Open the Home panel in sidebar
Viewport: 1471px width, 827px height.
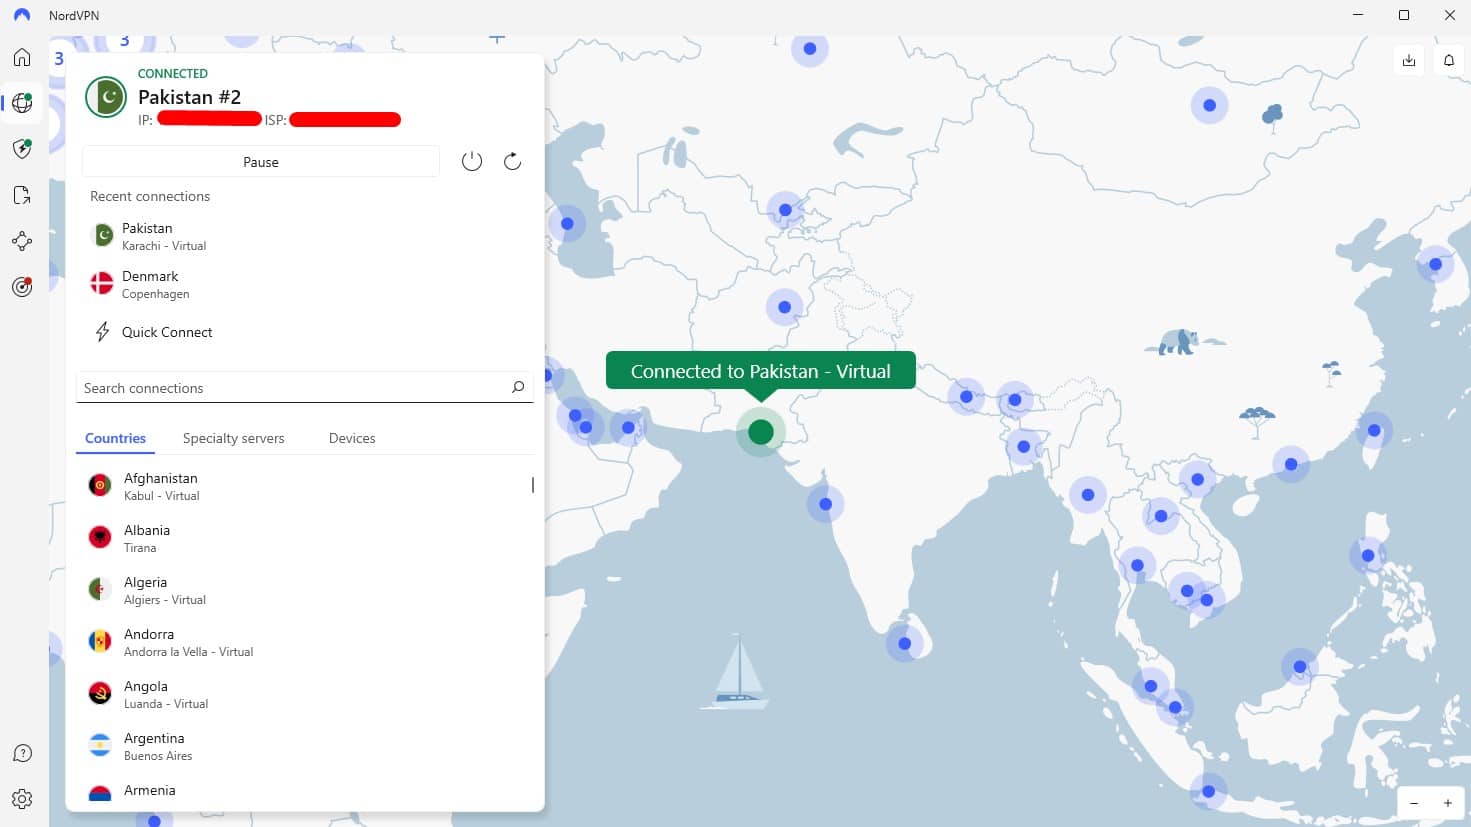pos(21,57)
